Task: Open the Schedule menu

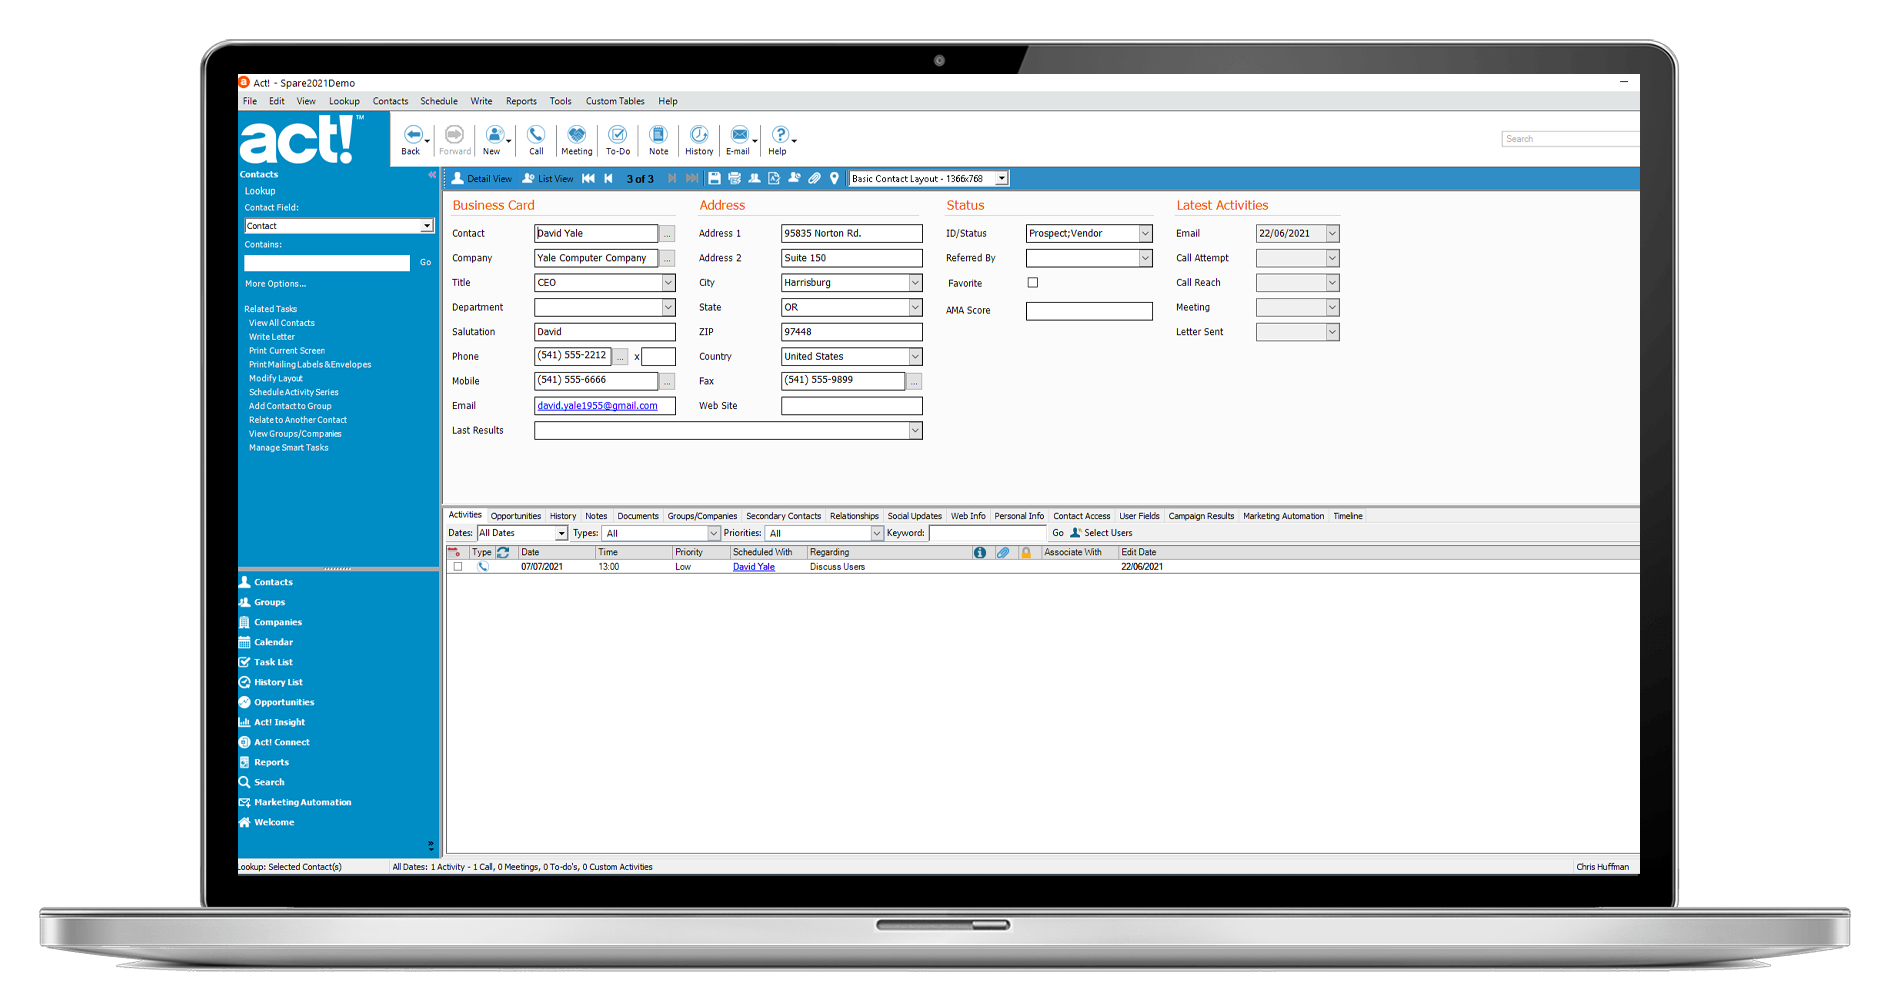Action: 439,101
